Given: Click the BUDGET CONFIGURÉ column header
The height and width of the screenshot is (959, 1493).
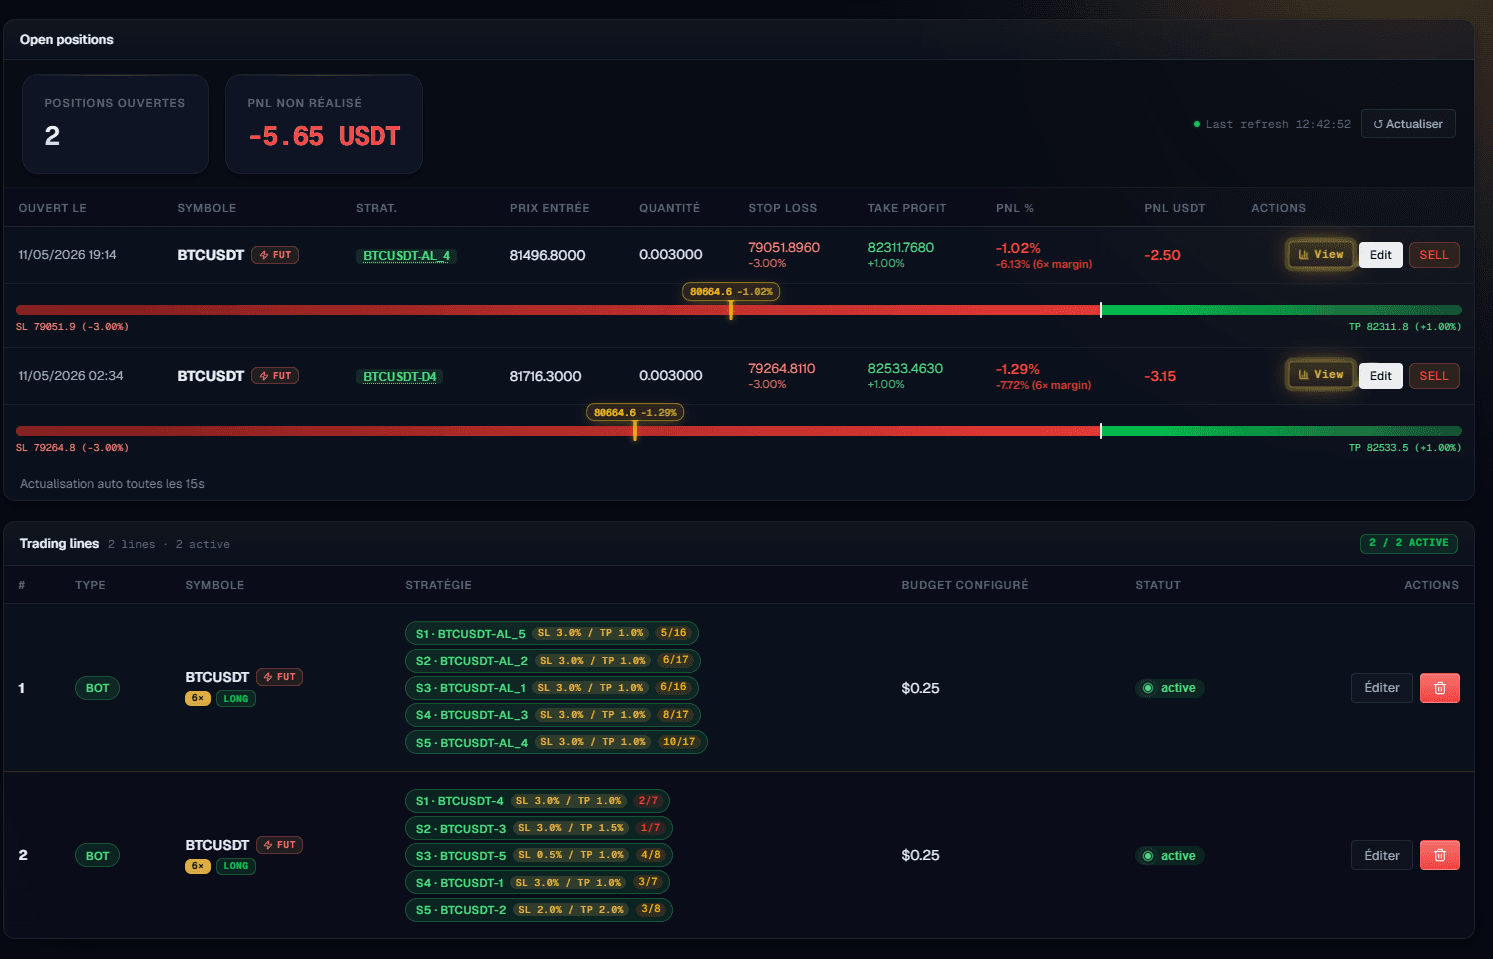Looking at the screenshot, I should click(964, 585).
